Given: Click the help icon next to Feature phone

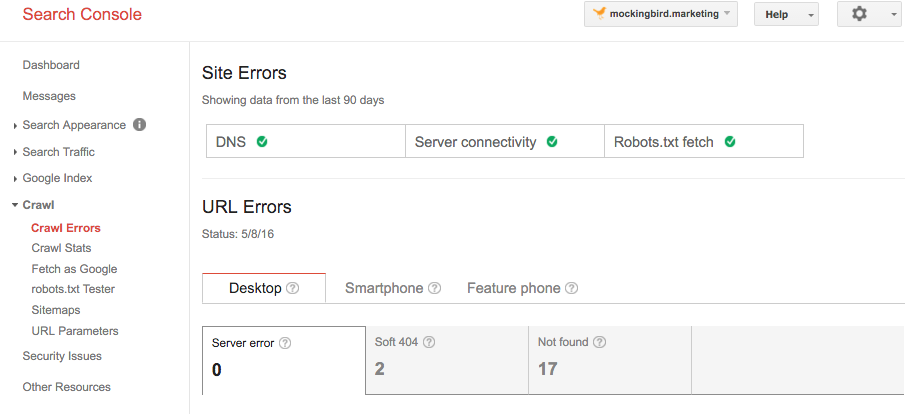Looking at the screenshot, I should point(571,289).
